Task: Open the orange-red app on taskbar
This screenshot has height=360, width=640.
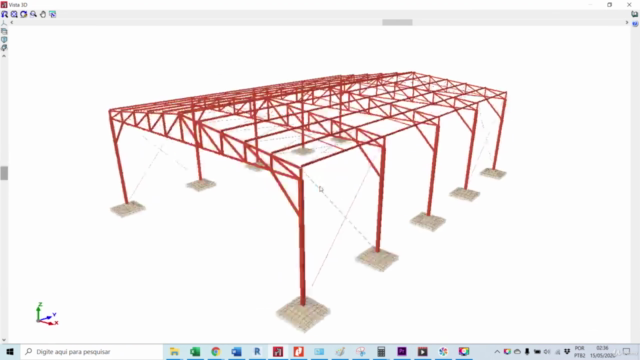Action: [x=298, y=351]
